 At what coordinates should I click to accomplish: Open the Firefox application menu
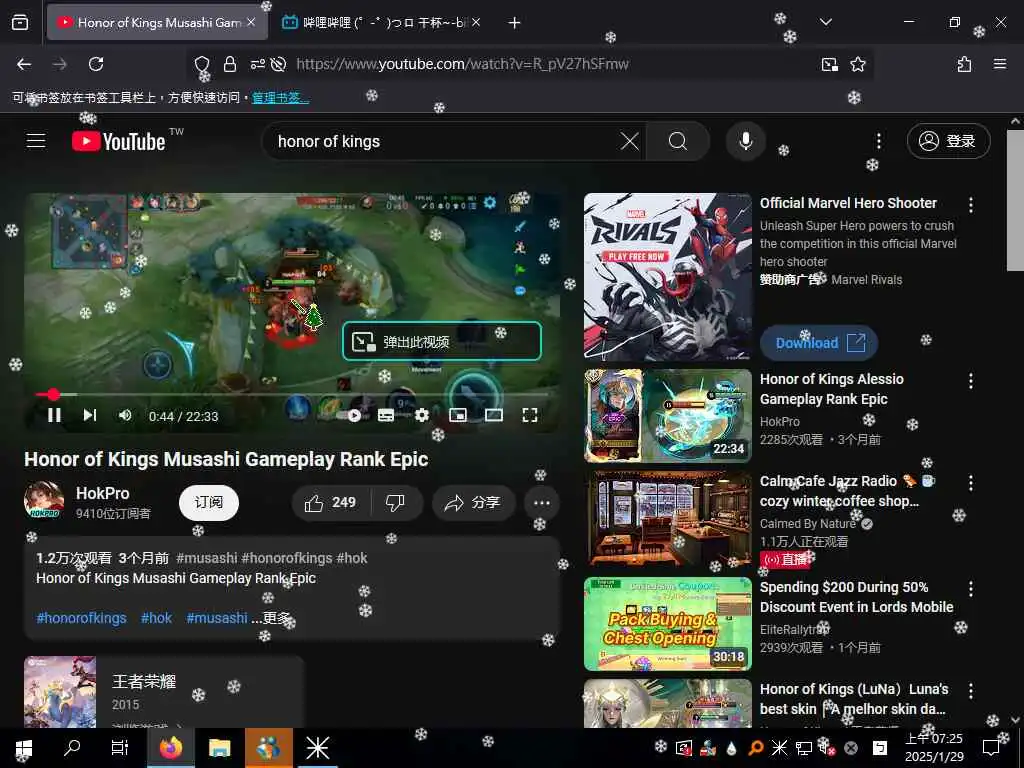1000,64
